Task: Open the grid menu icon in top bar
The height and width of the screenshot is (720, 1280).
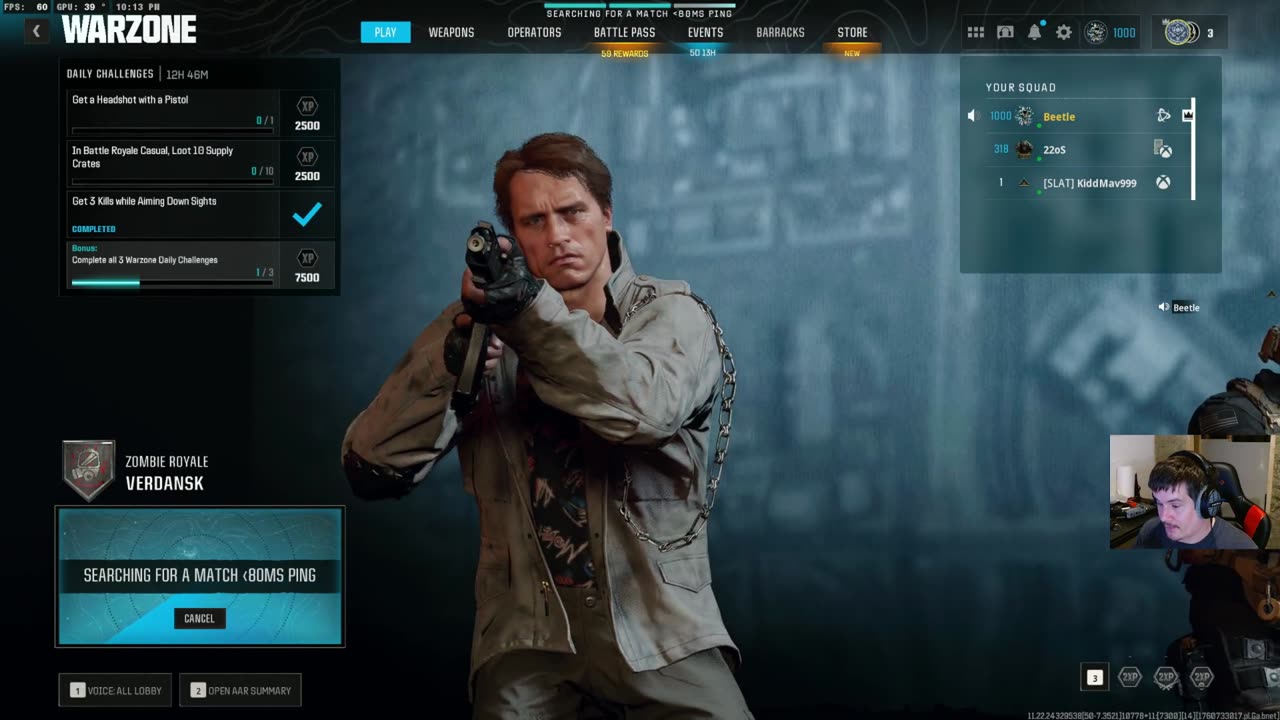Action: (975, 33)
